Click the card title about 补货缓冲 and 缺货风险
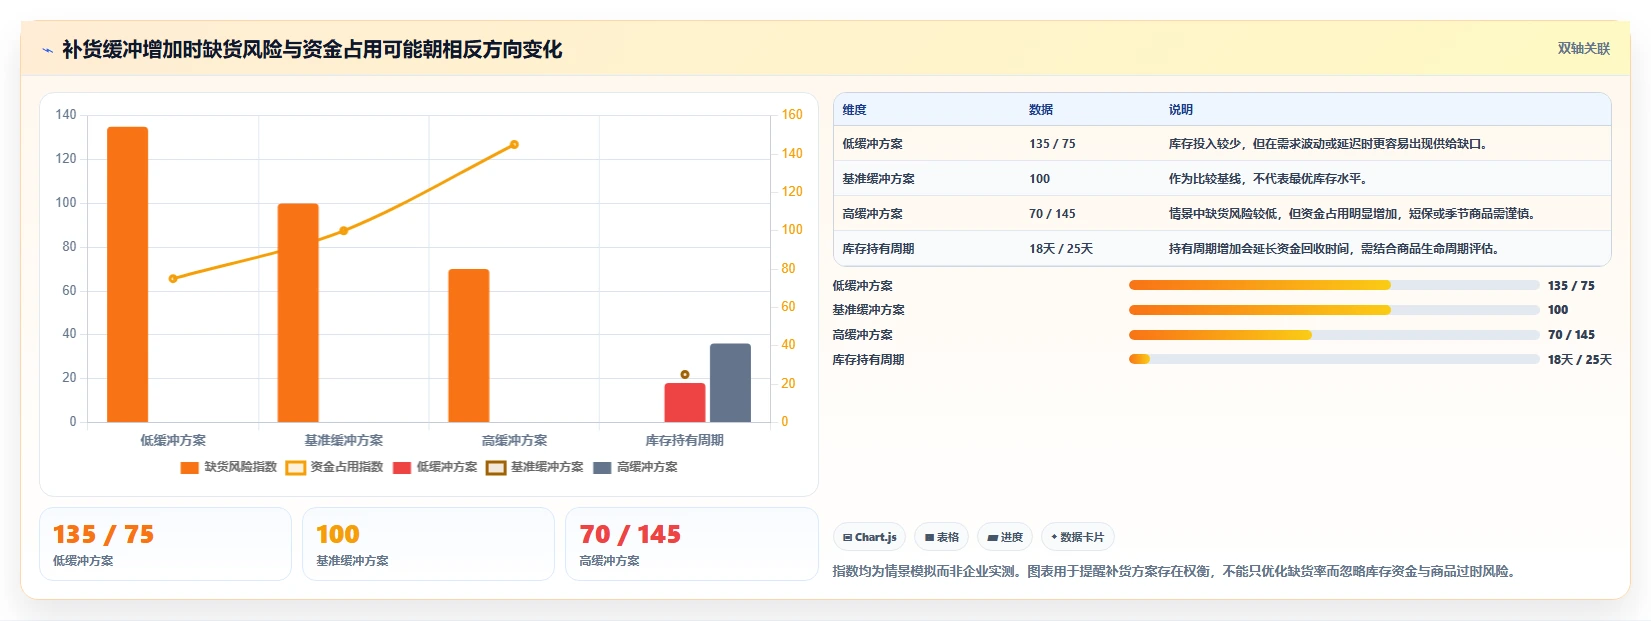The image size is (1651, 621). click(312, 49)
